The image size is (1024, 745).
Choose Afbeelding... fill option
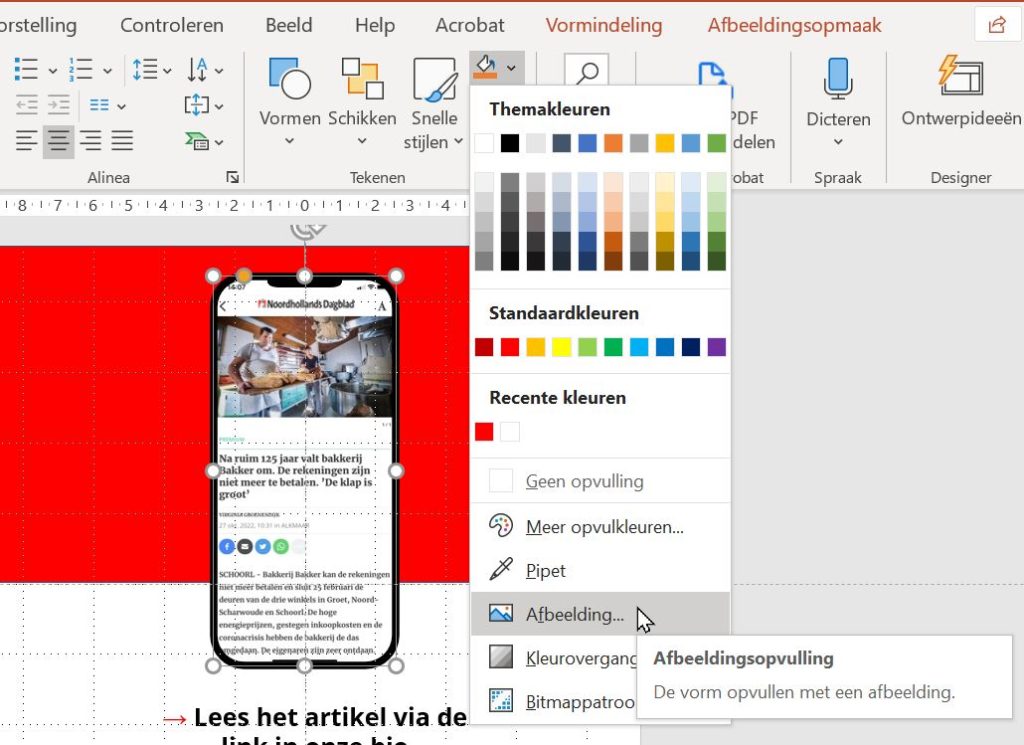tap(574, 615)
